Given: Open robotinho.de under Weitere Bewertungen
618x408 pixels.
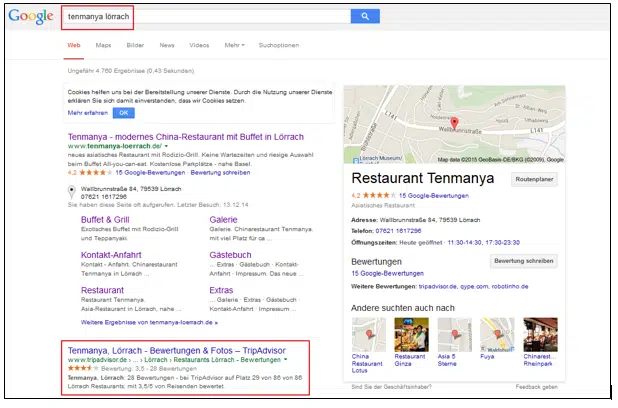Looking at the screenshot, I should pyautogui.click(x=510, y=287).
